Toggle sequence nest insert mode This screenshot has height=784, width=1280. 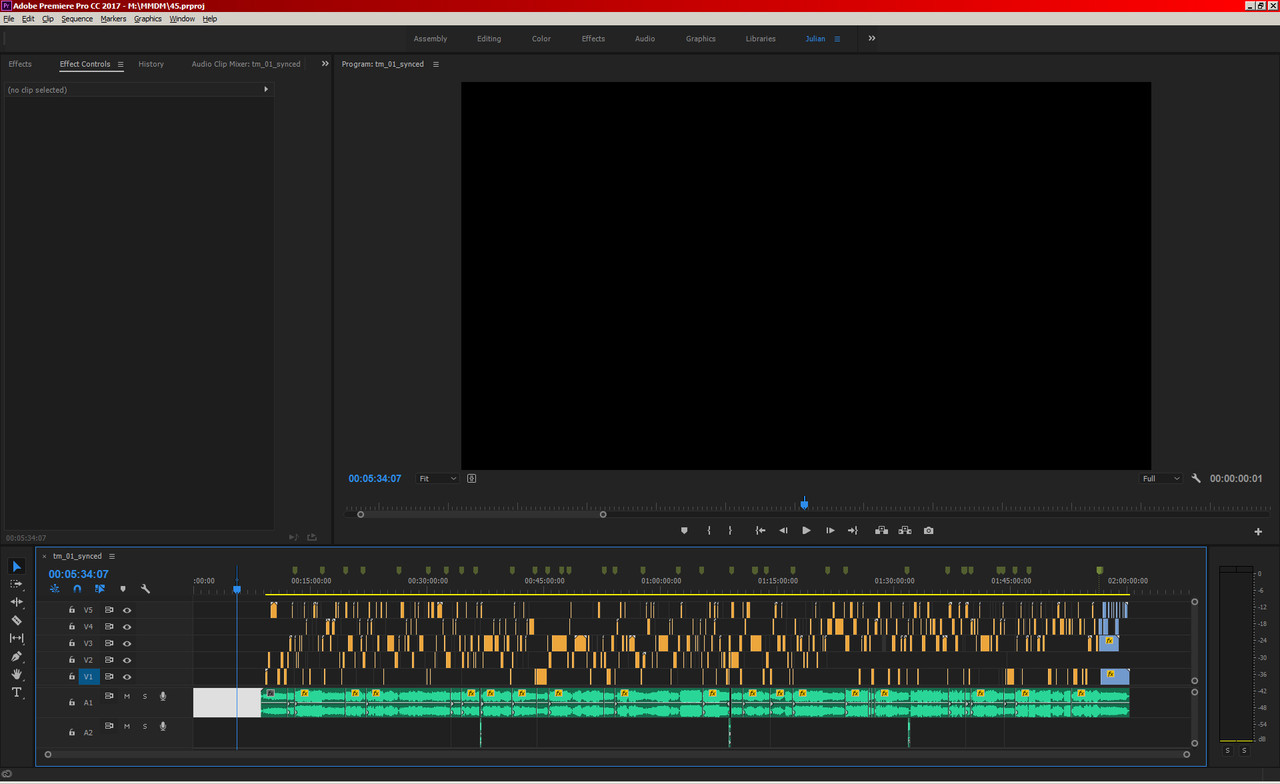pyautogui.click(x=54, y=589)
